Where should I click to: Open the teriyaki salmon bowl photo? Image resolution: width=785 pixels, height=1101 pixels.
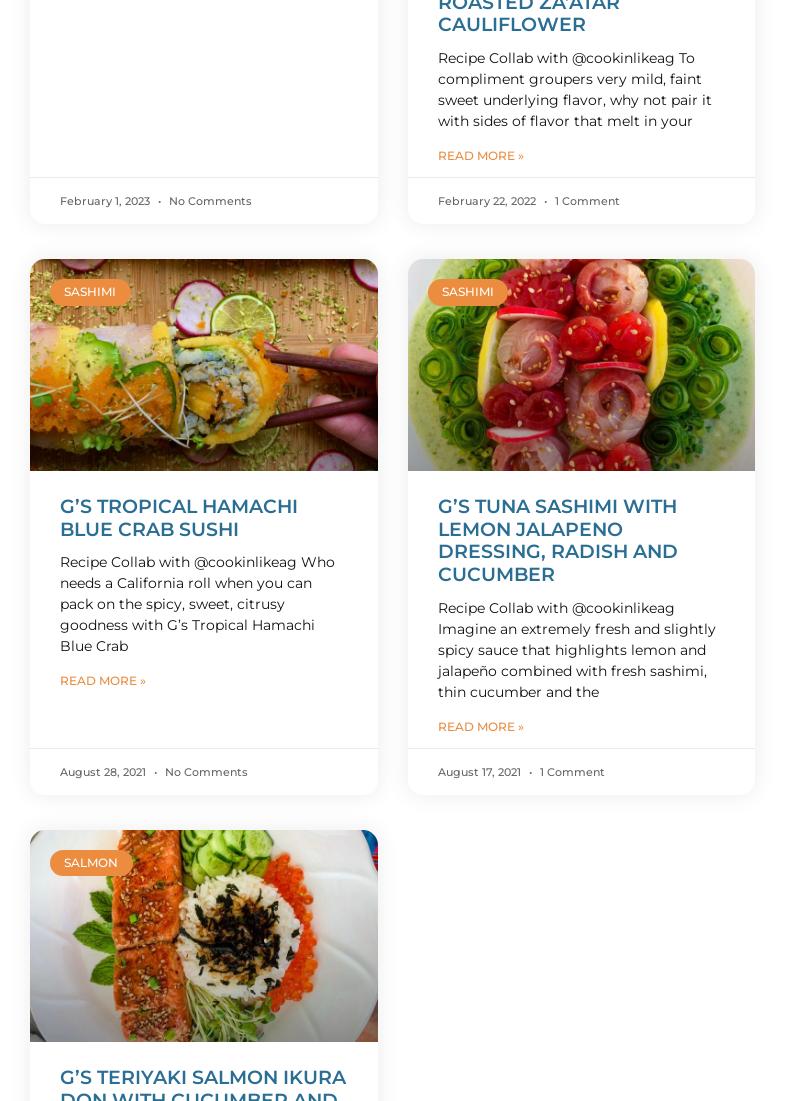coord(204,935)
